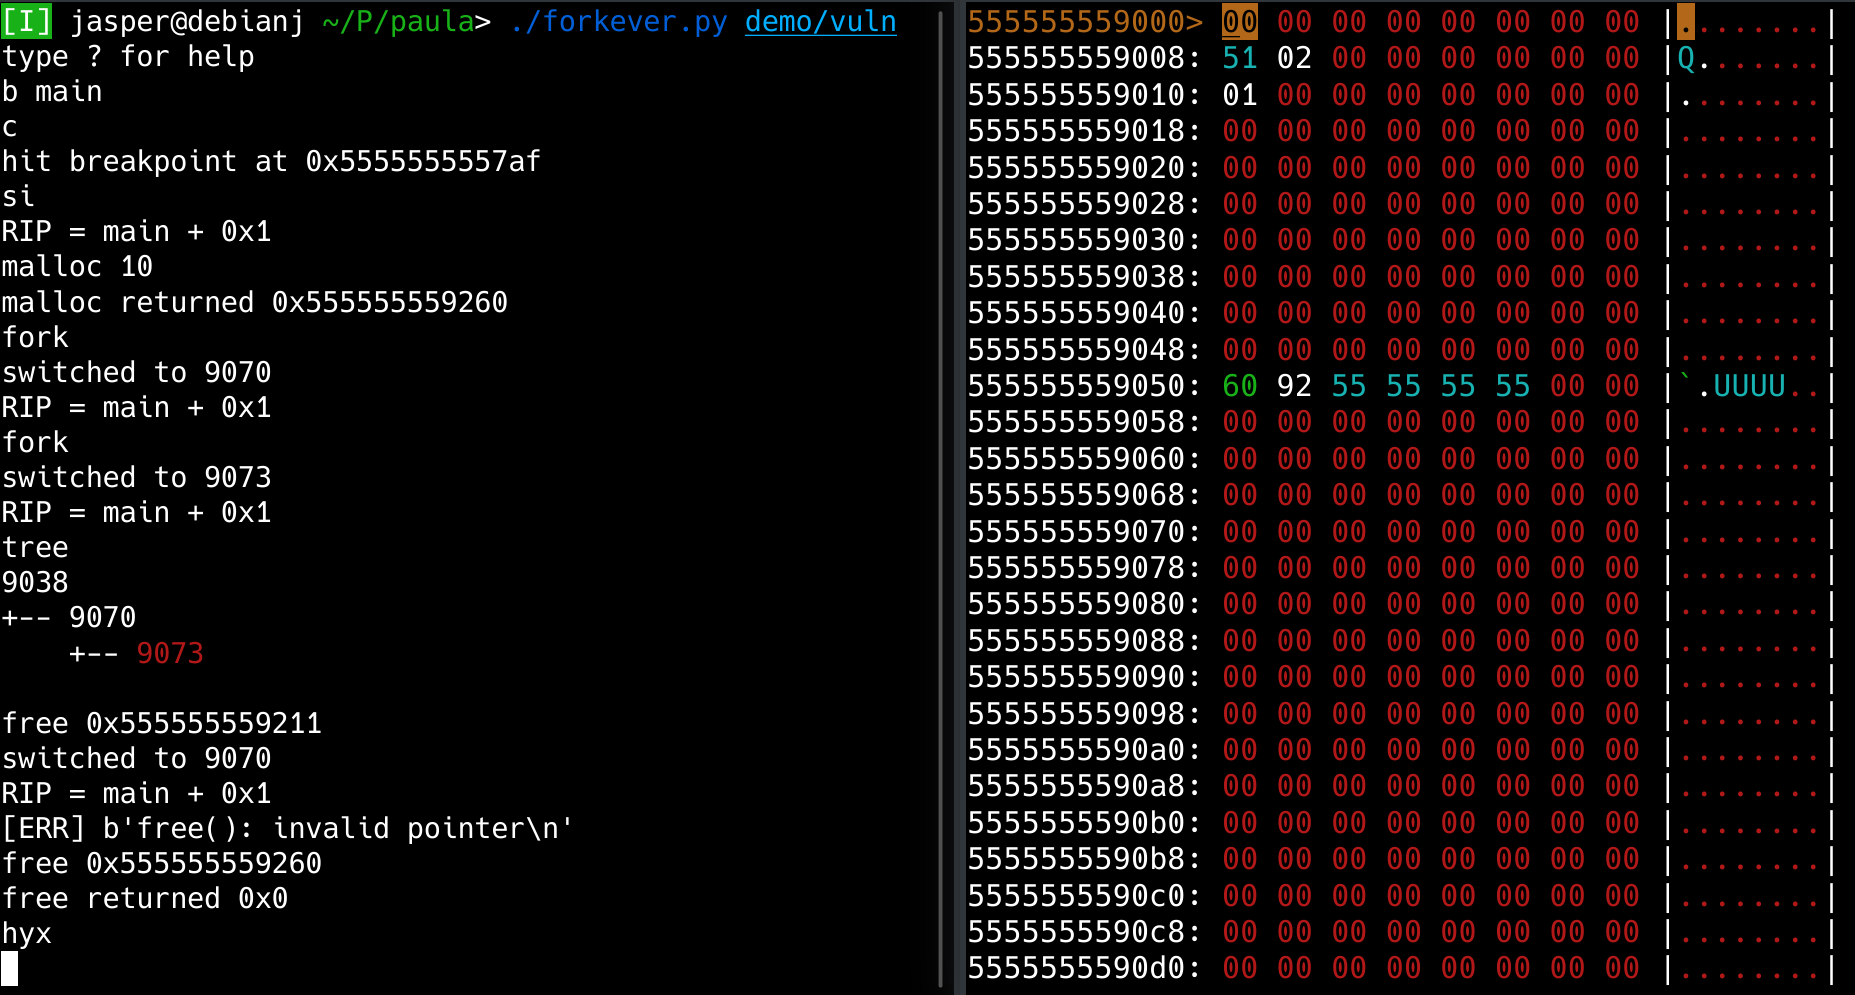Click 'switched to 9073' line
This screenshot has height=995, width=1855.
[136, 477]
